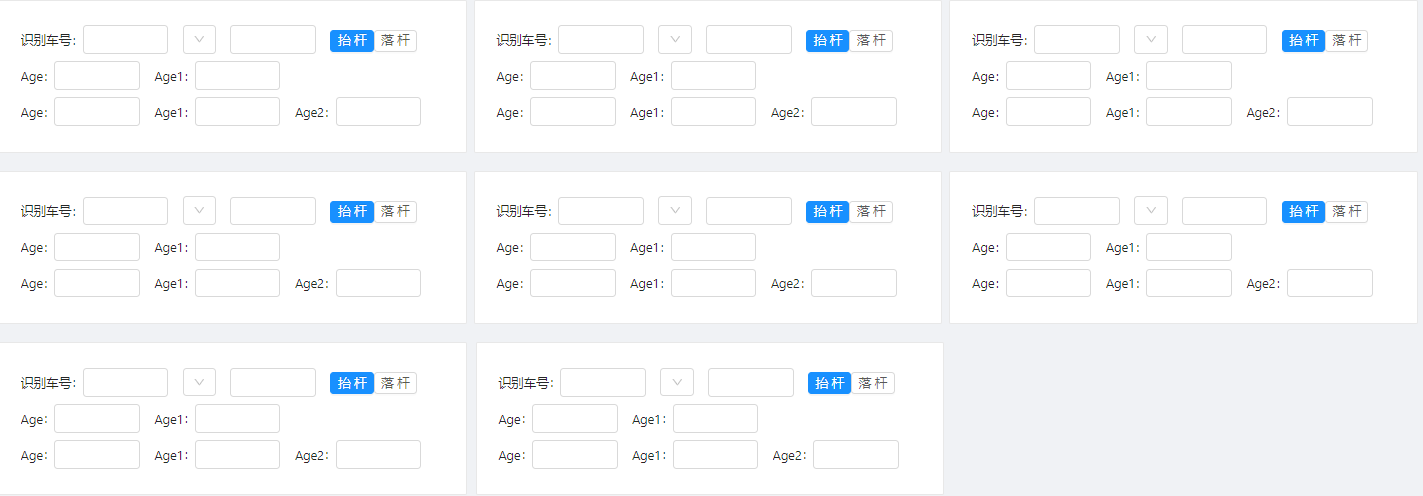The image size is (1423, 496).
Task: Open the dropdown in the bottom-left card
Action: [x=199, y=383]
